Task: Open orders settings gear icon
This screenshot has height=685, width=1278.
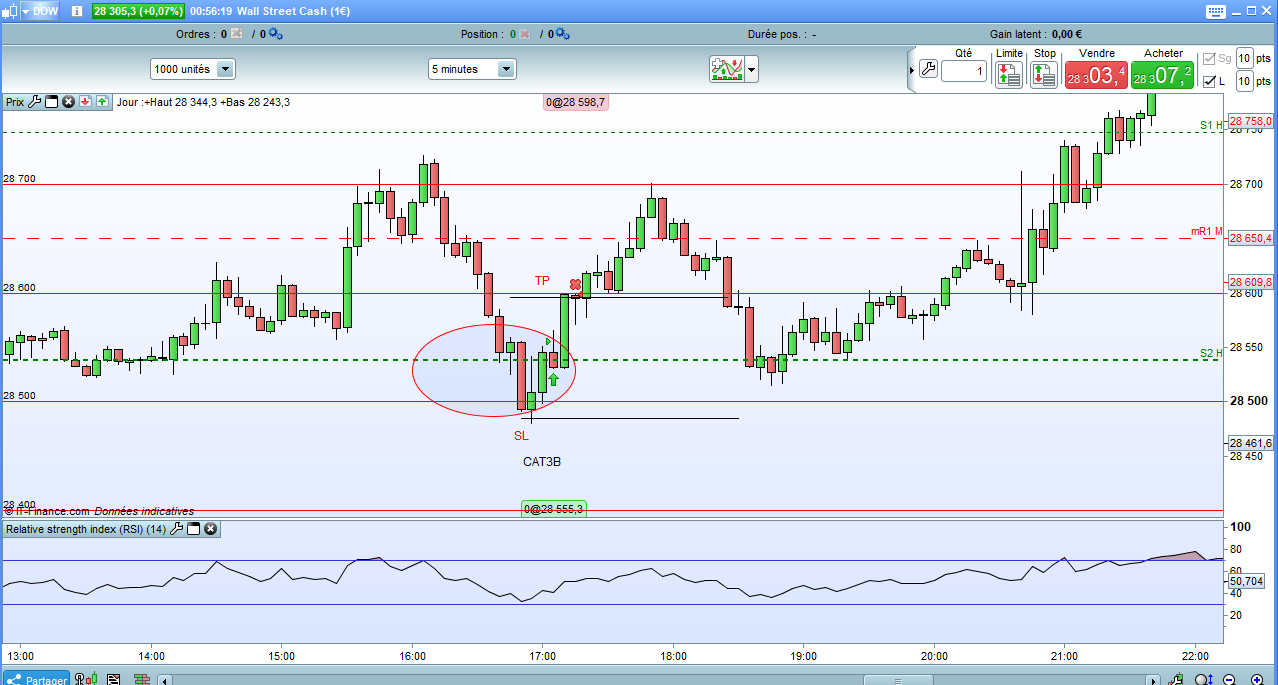Action: (x=275, y=34)
